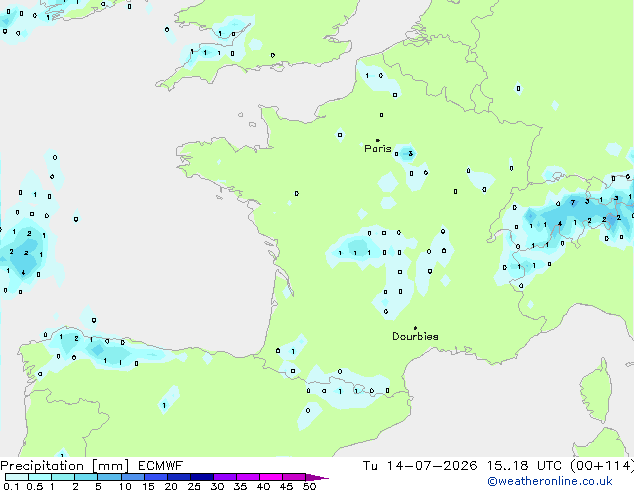Image resolution: width=634 pixels, height=490 pixels.
Task: Select the 2–5 mm legend swatch
Action: (86, 477)
